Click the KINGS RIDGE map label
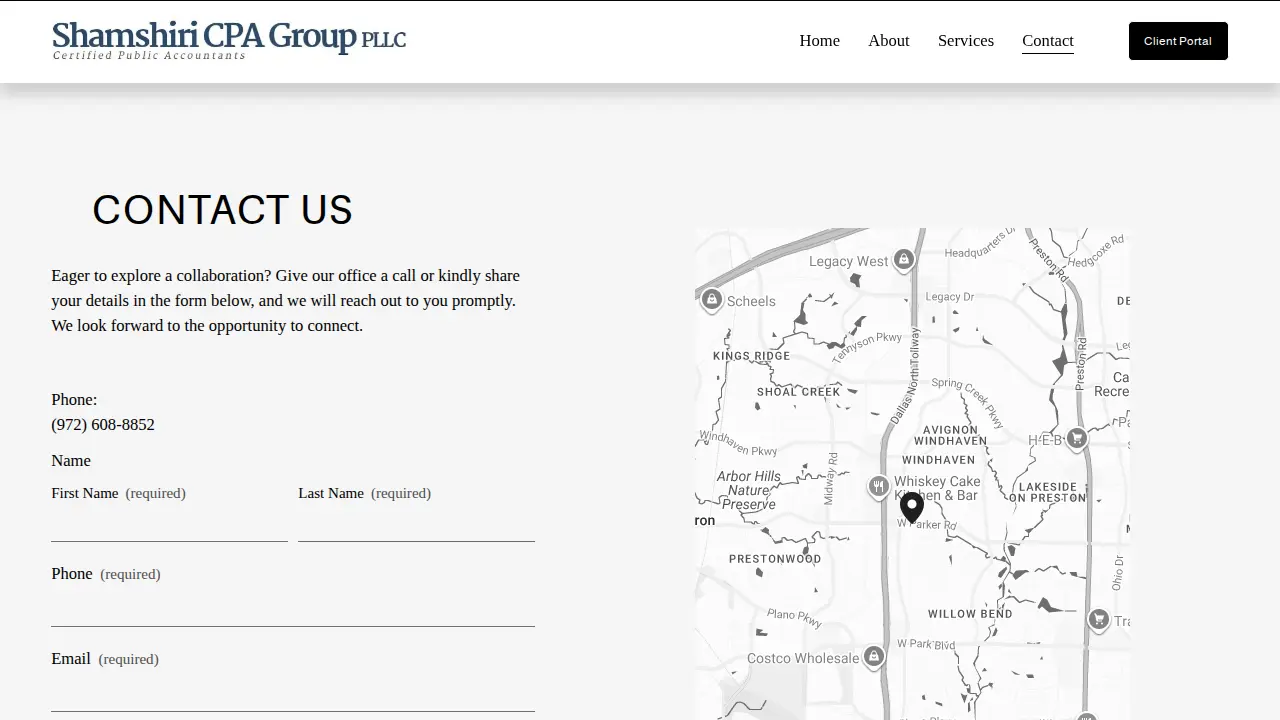The image size is (1280, 720). [x=751, y=356]
